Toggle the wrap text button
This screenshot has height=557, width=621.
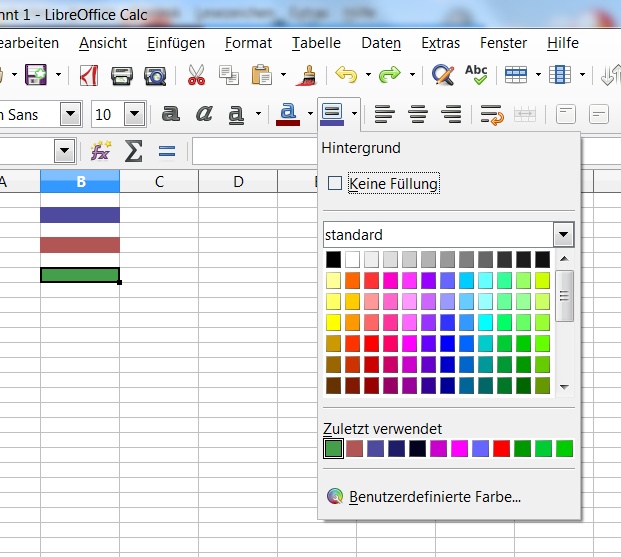tap(490, 113)
